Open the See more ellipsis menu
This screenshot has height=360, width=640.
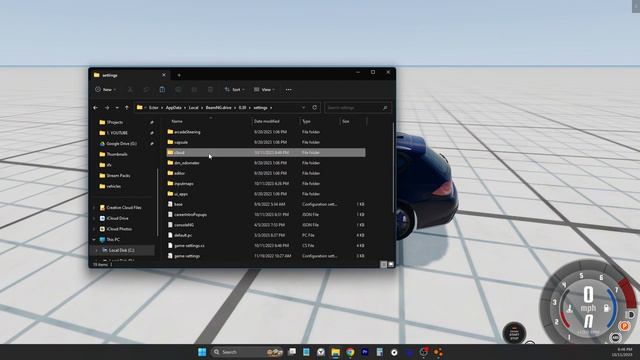click(x=289, y=89)
